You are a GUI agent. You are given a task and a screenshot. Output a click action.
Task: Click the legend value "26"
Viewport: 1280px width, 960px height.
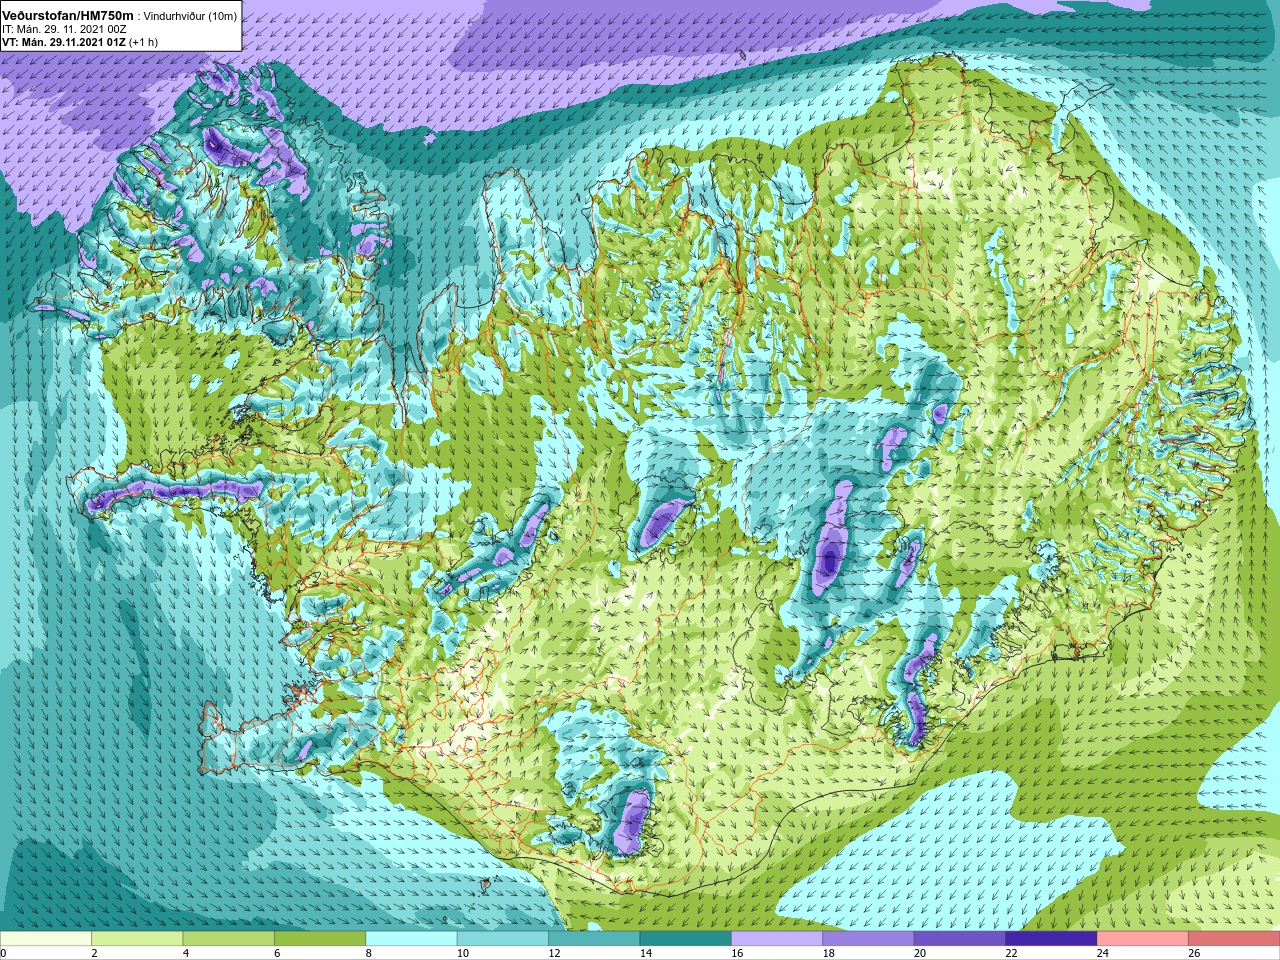click(1194, 953)
